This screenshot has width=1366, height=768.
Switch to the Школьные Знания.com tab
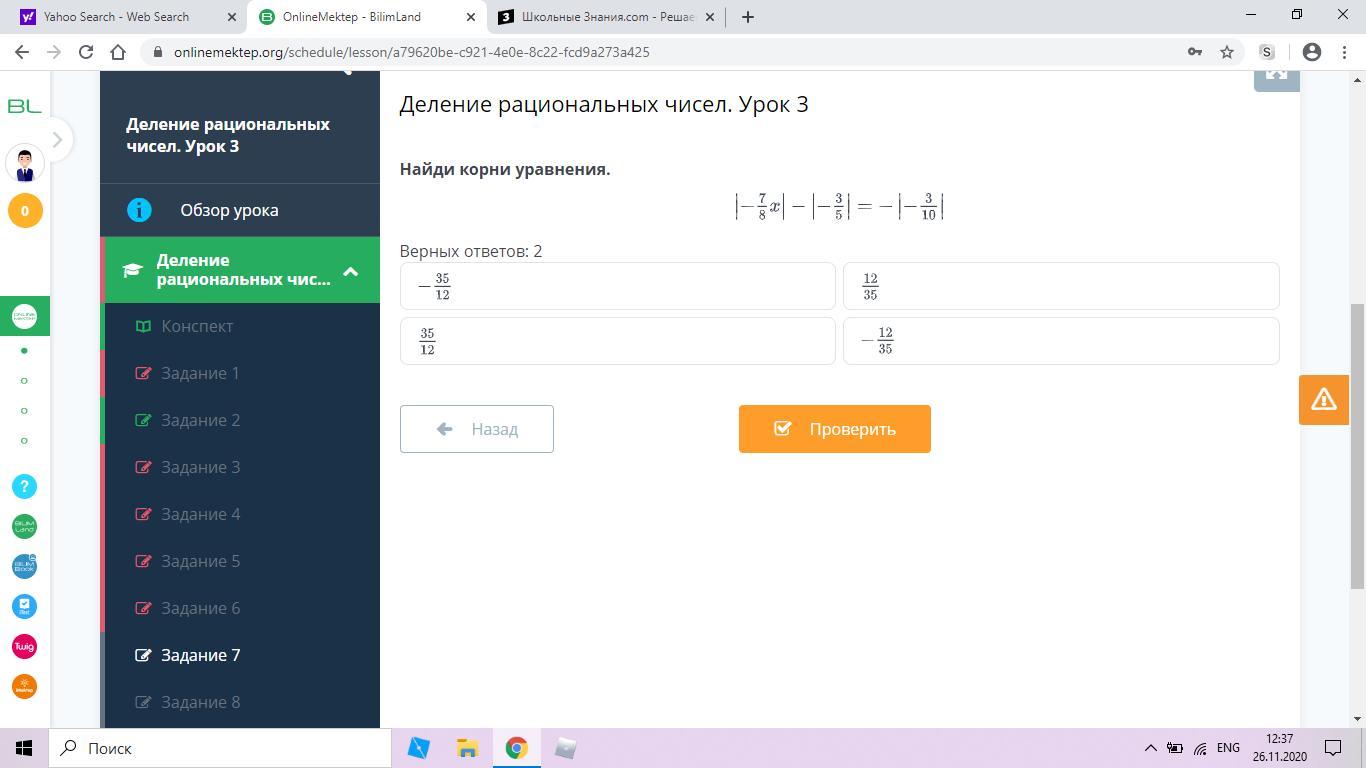[x=608, y=16]
